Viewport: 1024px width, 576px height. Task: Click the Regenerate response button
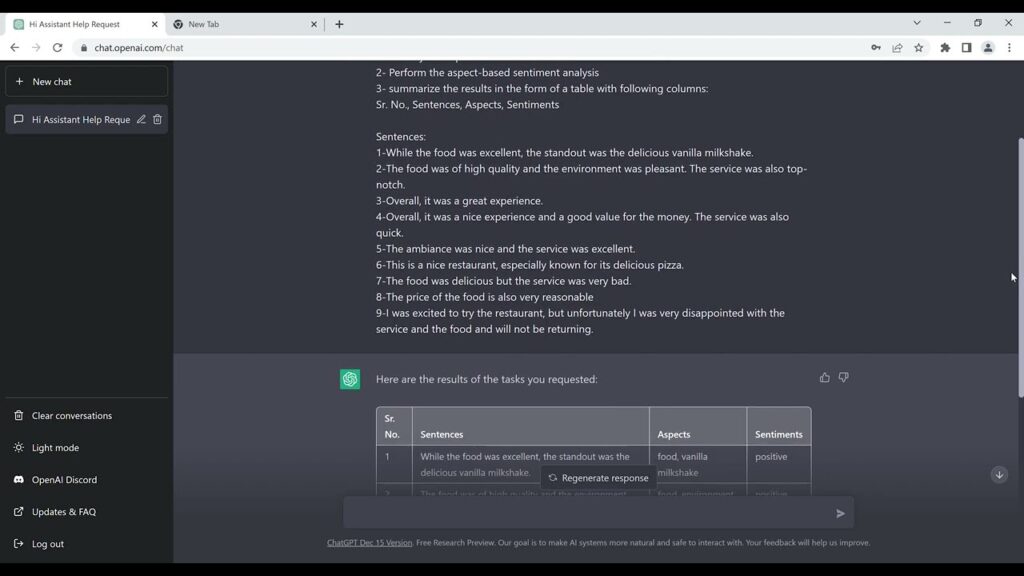coord(598,478)
